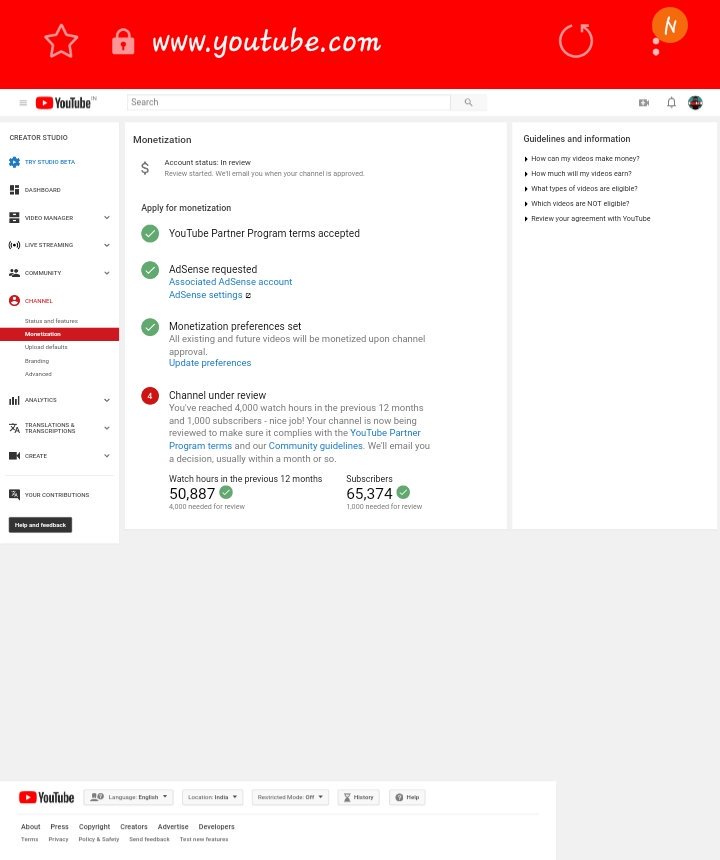
Task: Open the Language: English dropdown
Action: (x=128, y=797)
